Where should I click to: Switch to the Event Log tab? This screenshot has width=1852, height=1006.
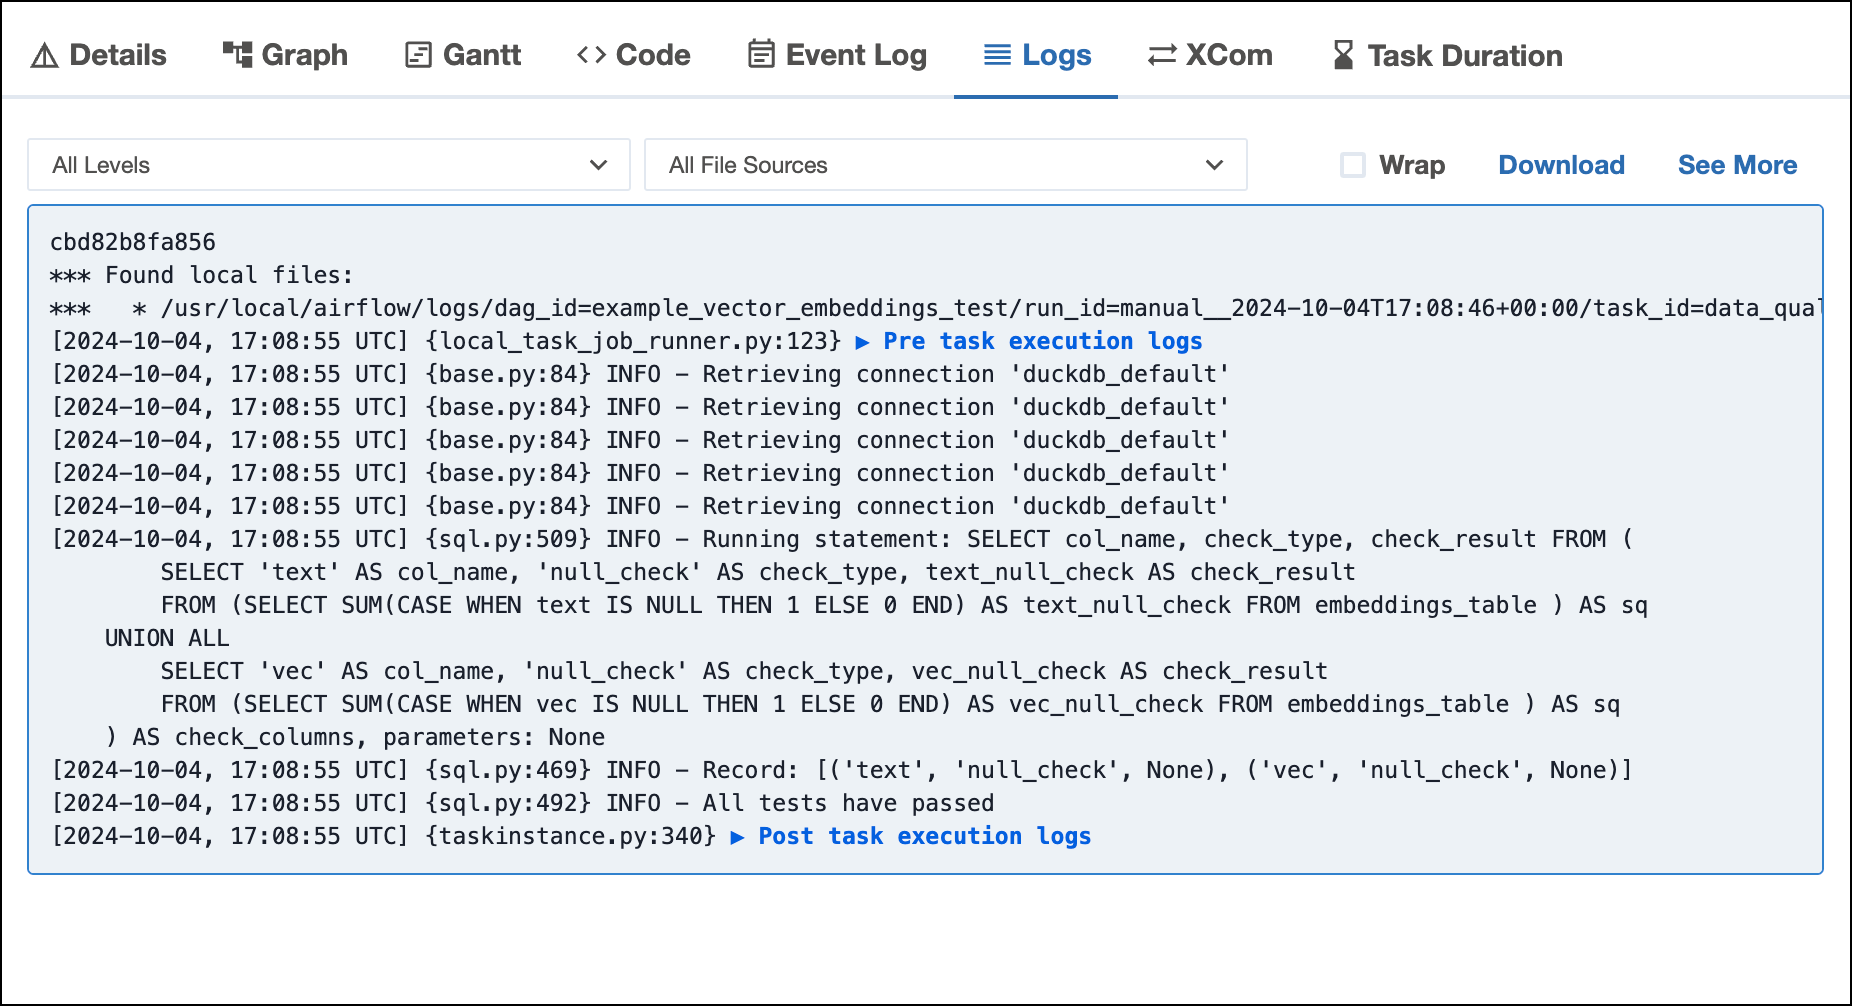point(856,56)
